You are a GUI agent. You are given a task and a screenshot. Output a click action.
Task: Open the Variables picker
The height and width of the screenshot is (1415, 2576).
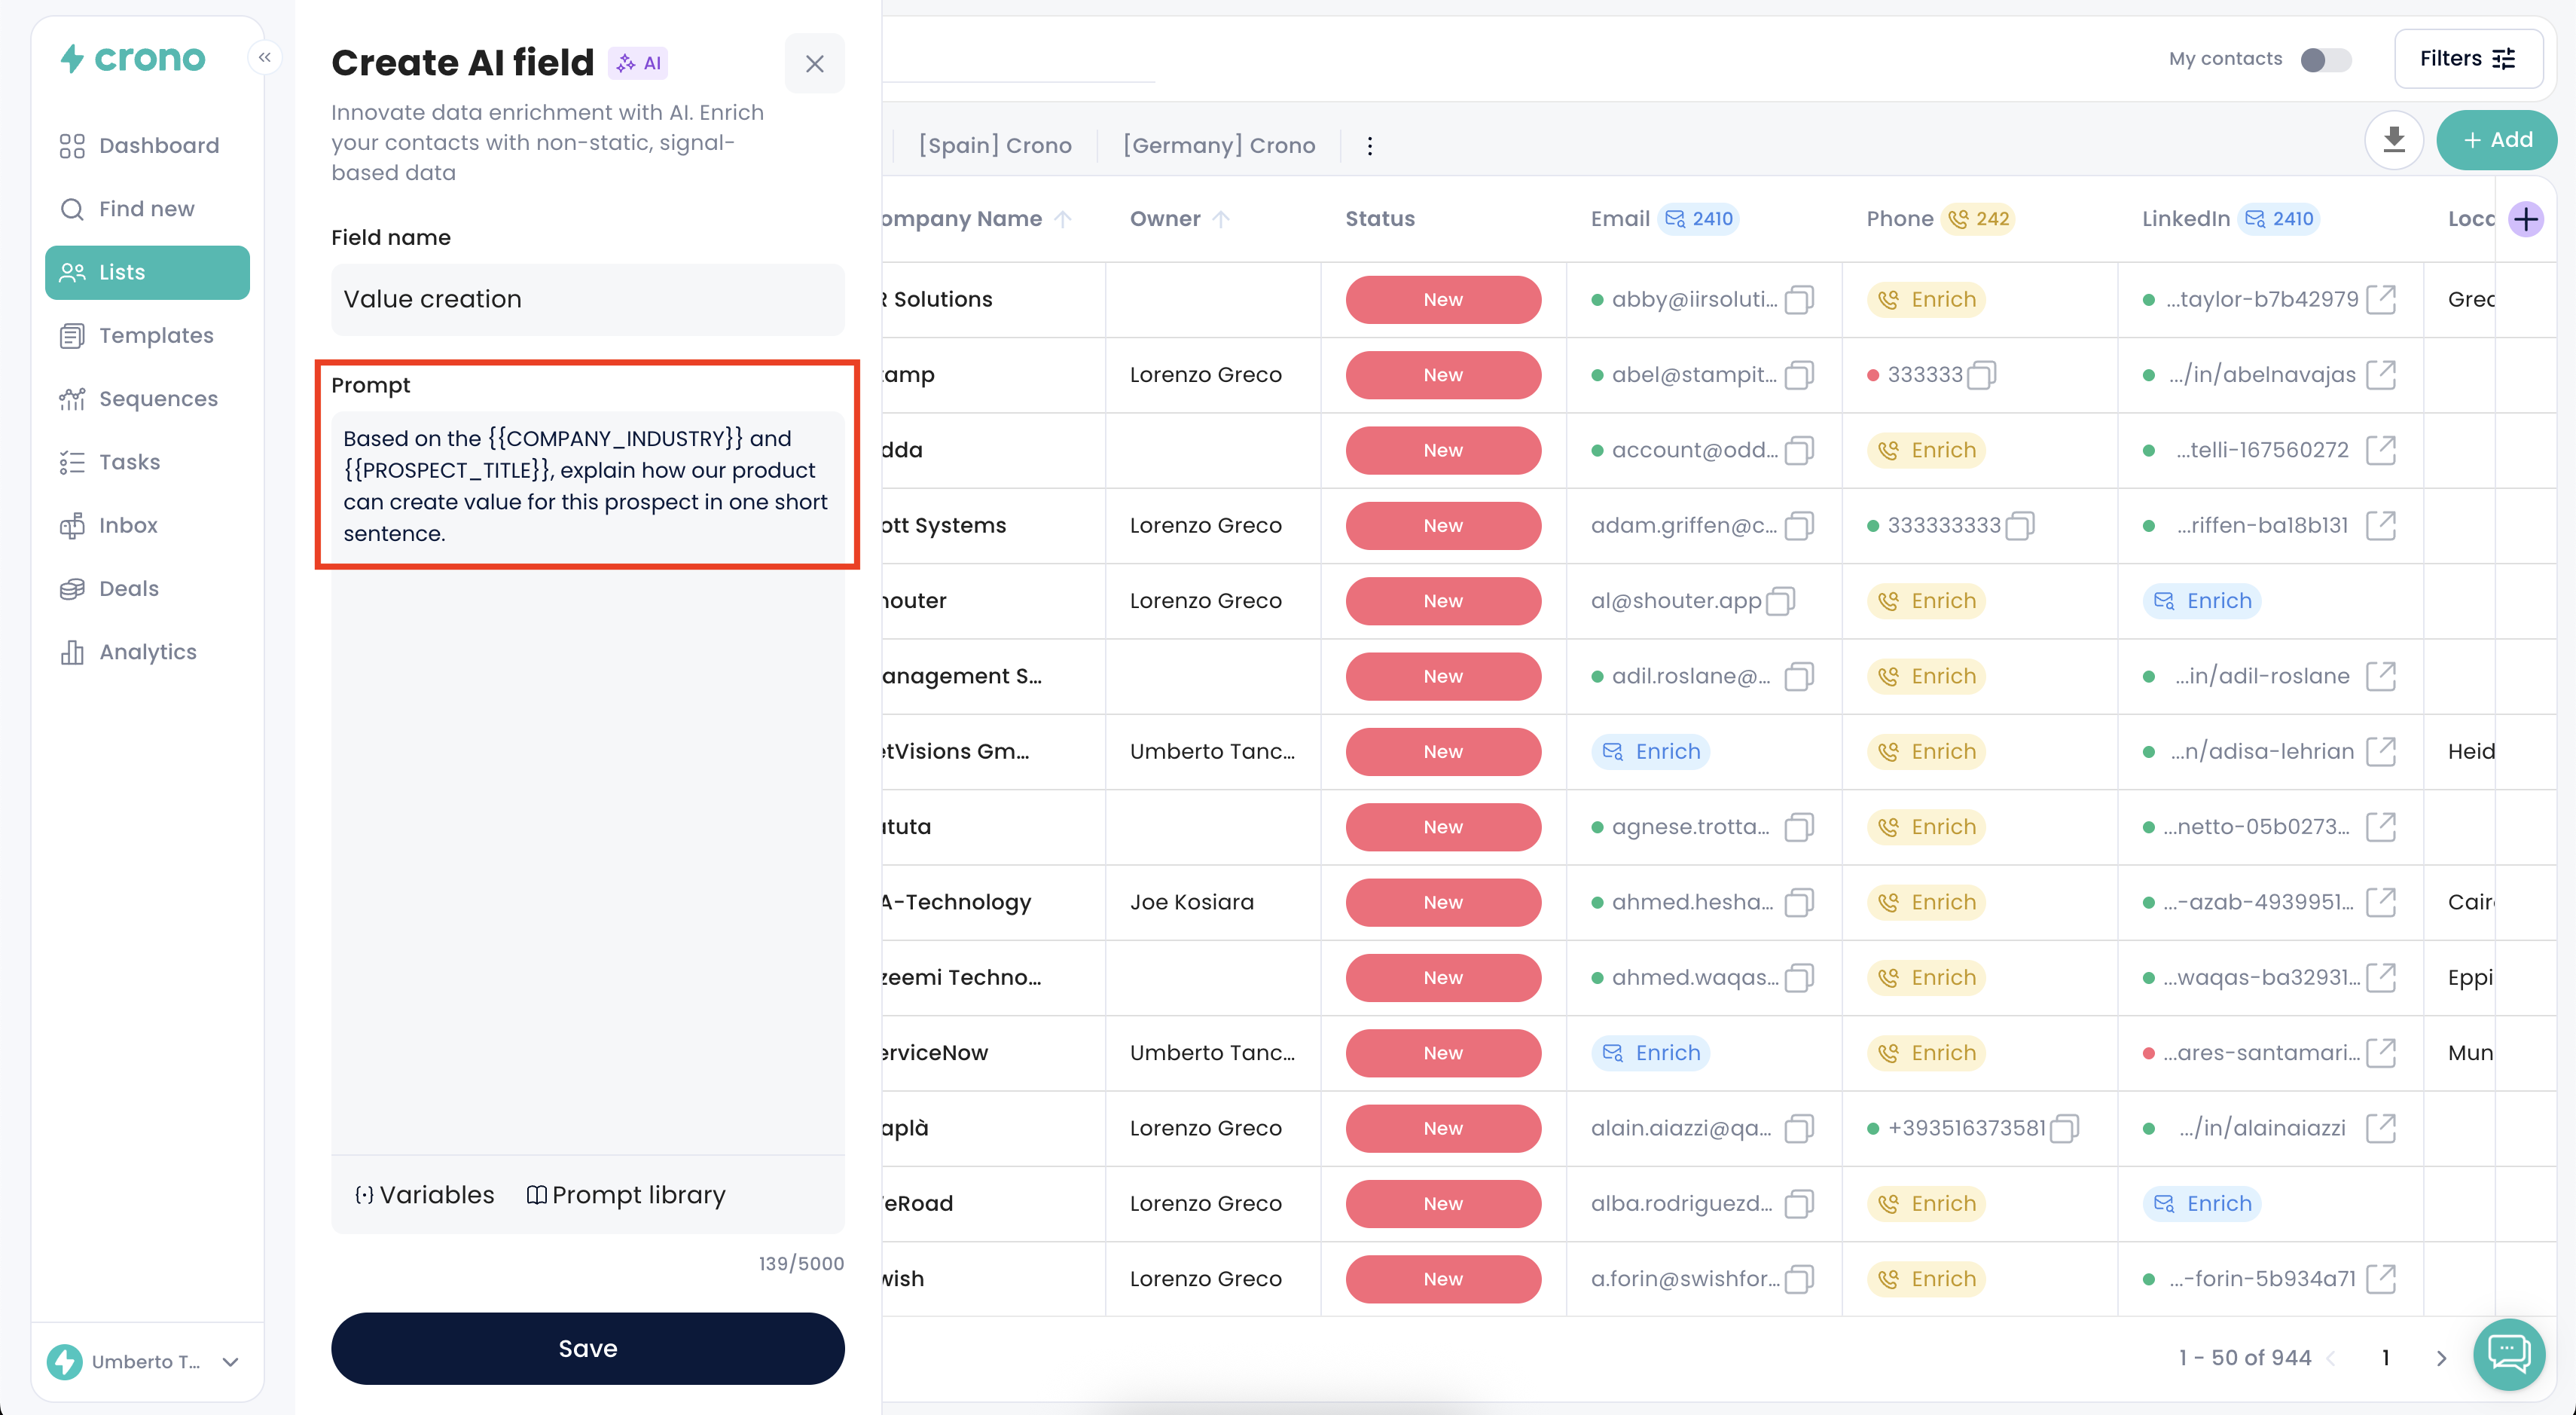[425, 1195]
